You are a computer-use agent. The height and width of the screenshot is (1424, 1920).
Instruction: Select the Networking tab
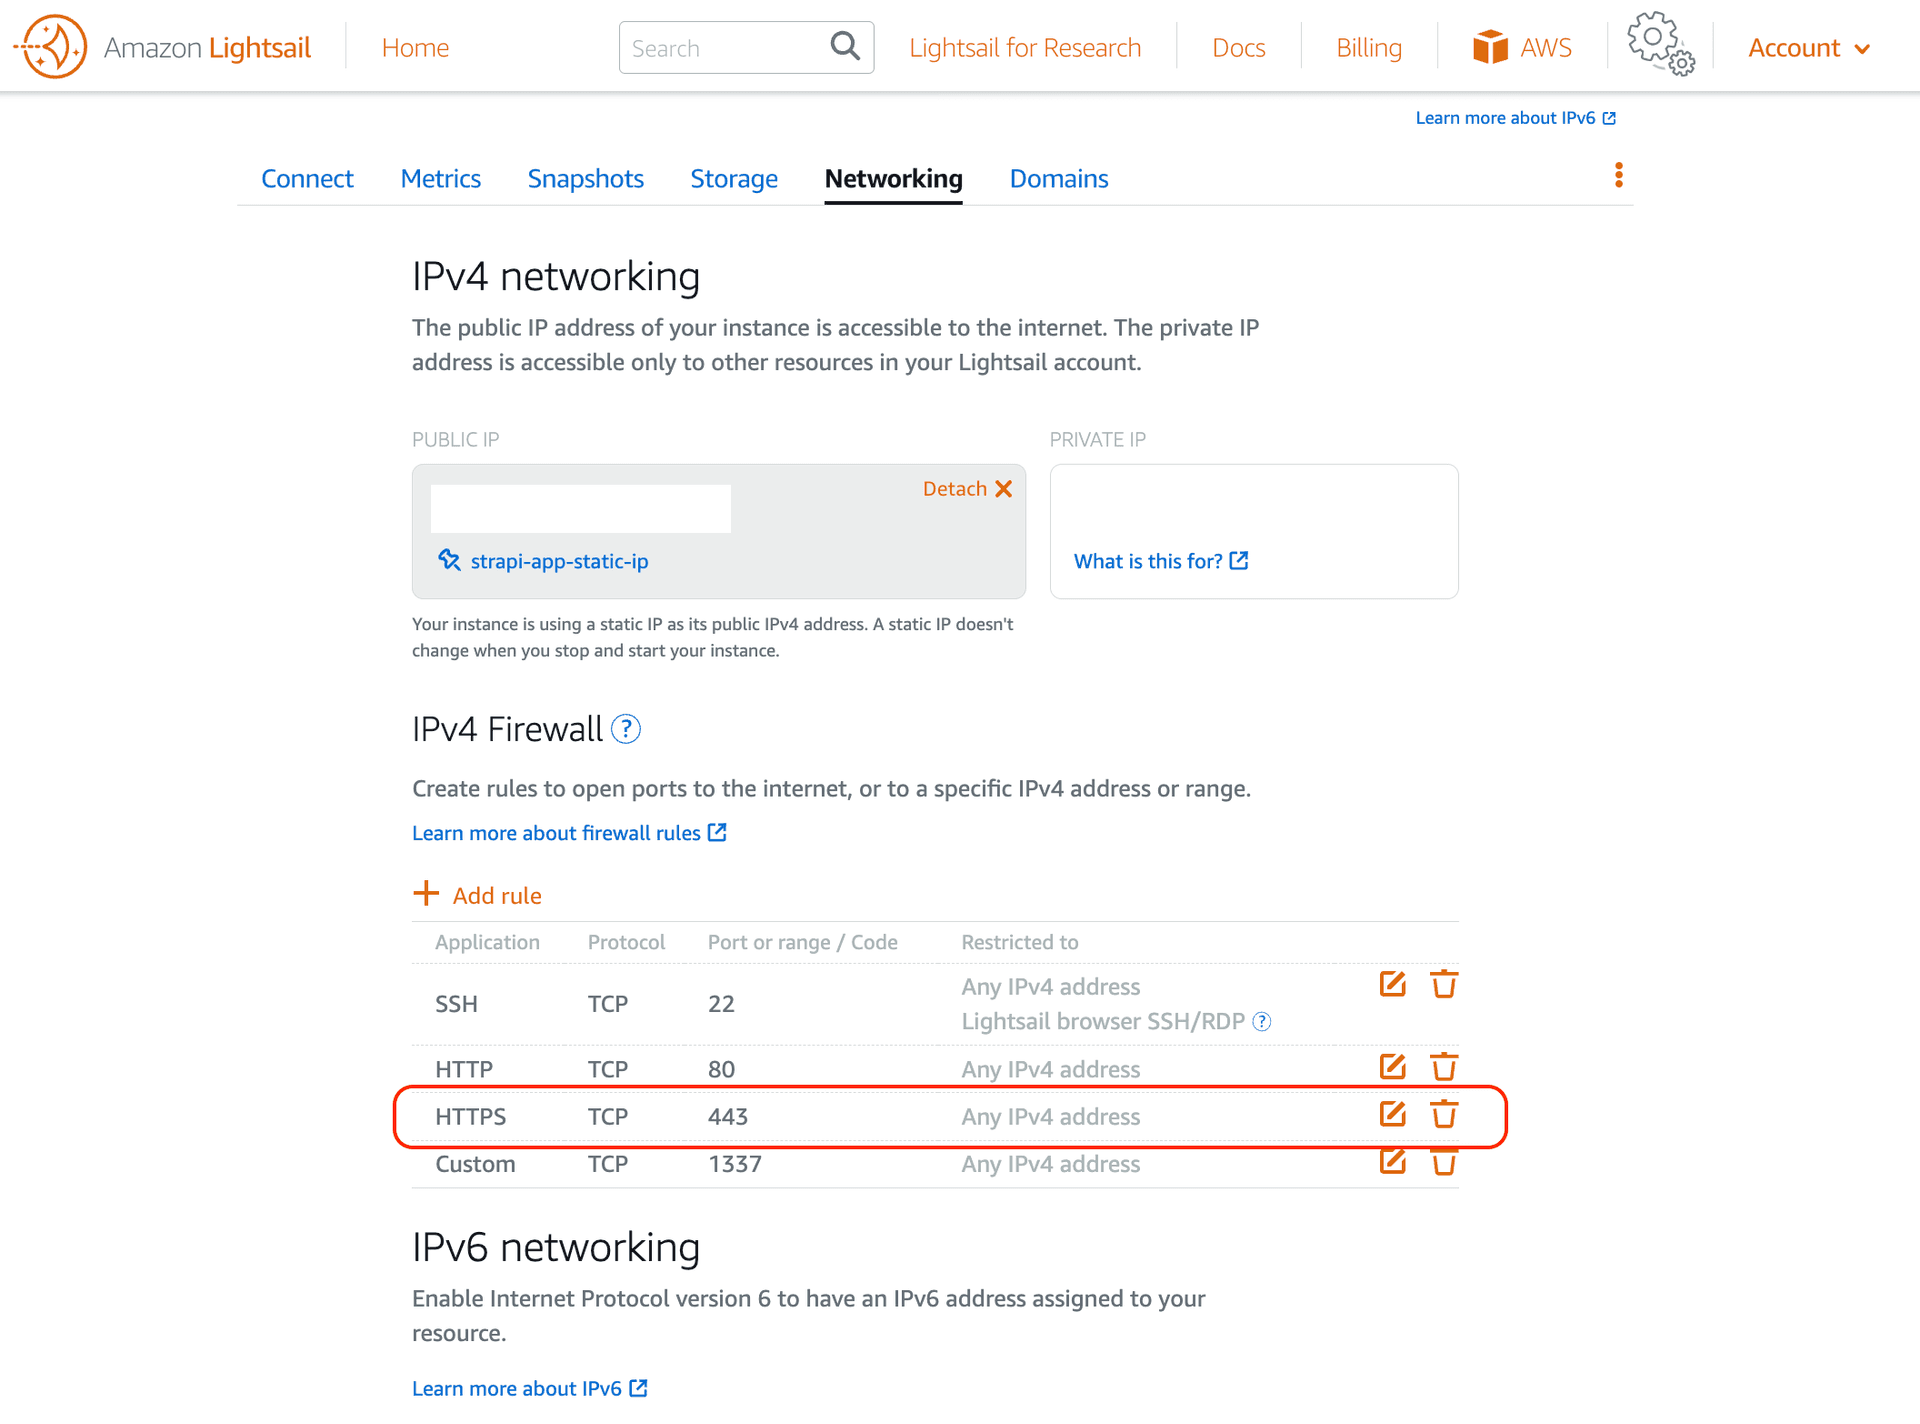(x=893, y=178)
